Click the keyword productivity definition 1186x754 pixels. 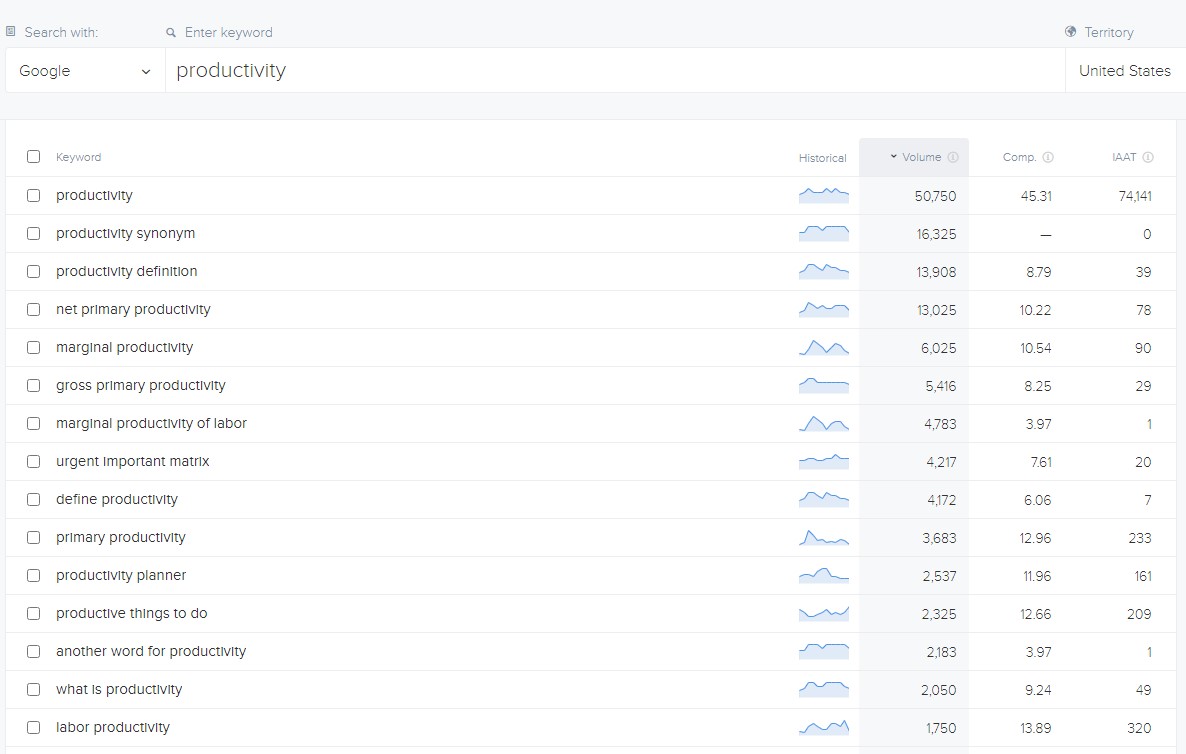126,272
